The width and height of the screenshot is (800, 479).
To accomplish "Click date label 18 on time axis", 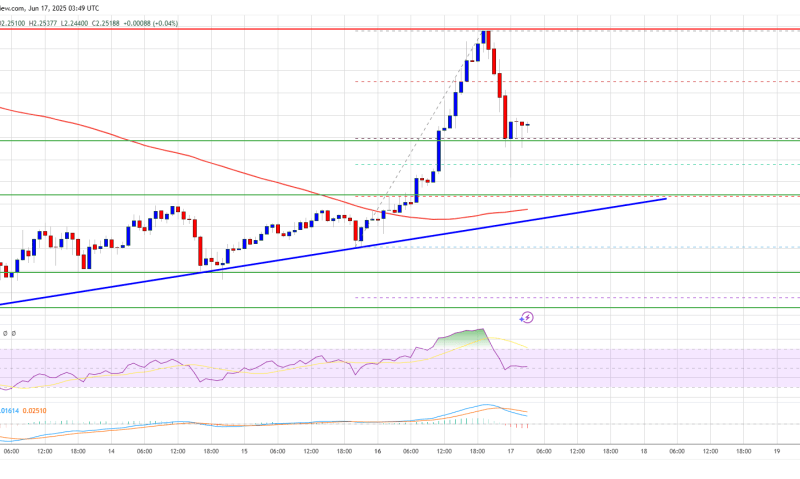I will click(x=644, y=451).
